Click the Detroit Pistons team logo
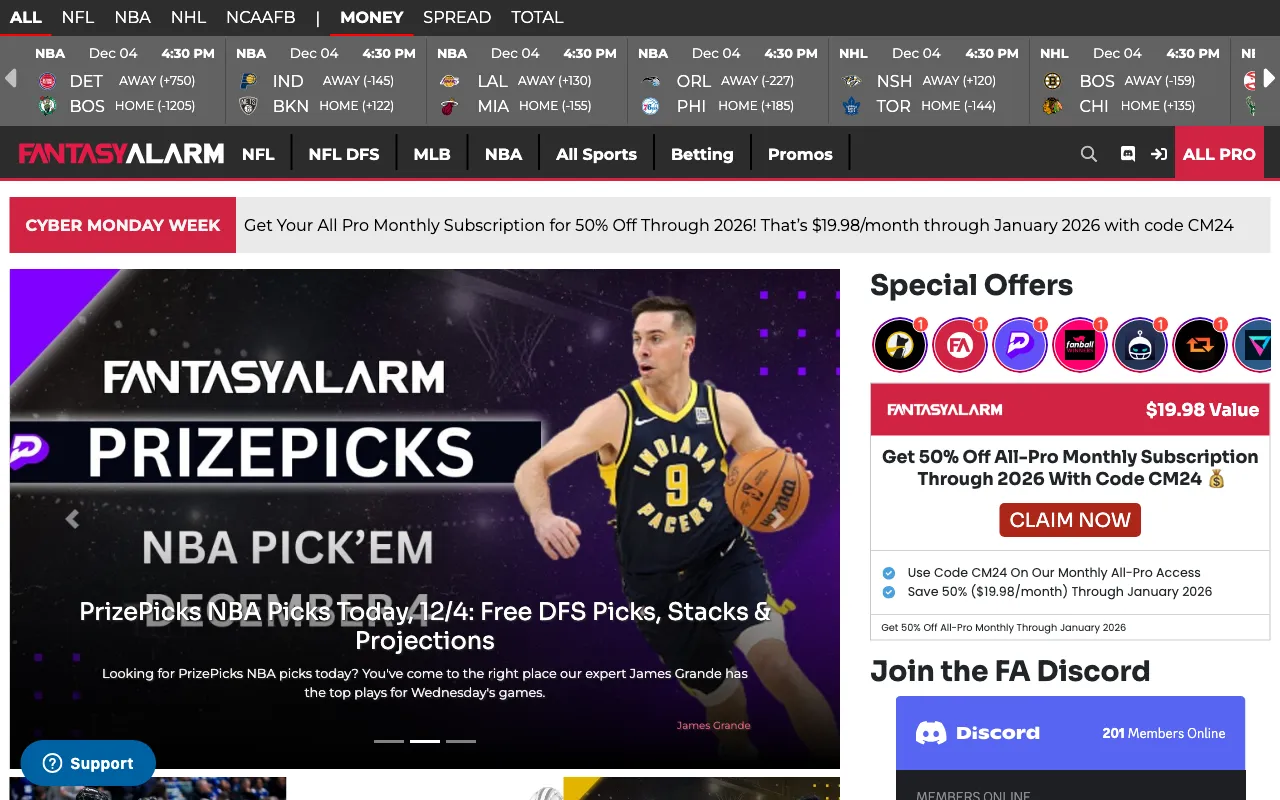Viewport: 1280px width, 800px height. (47, 81)
